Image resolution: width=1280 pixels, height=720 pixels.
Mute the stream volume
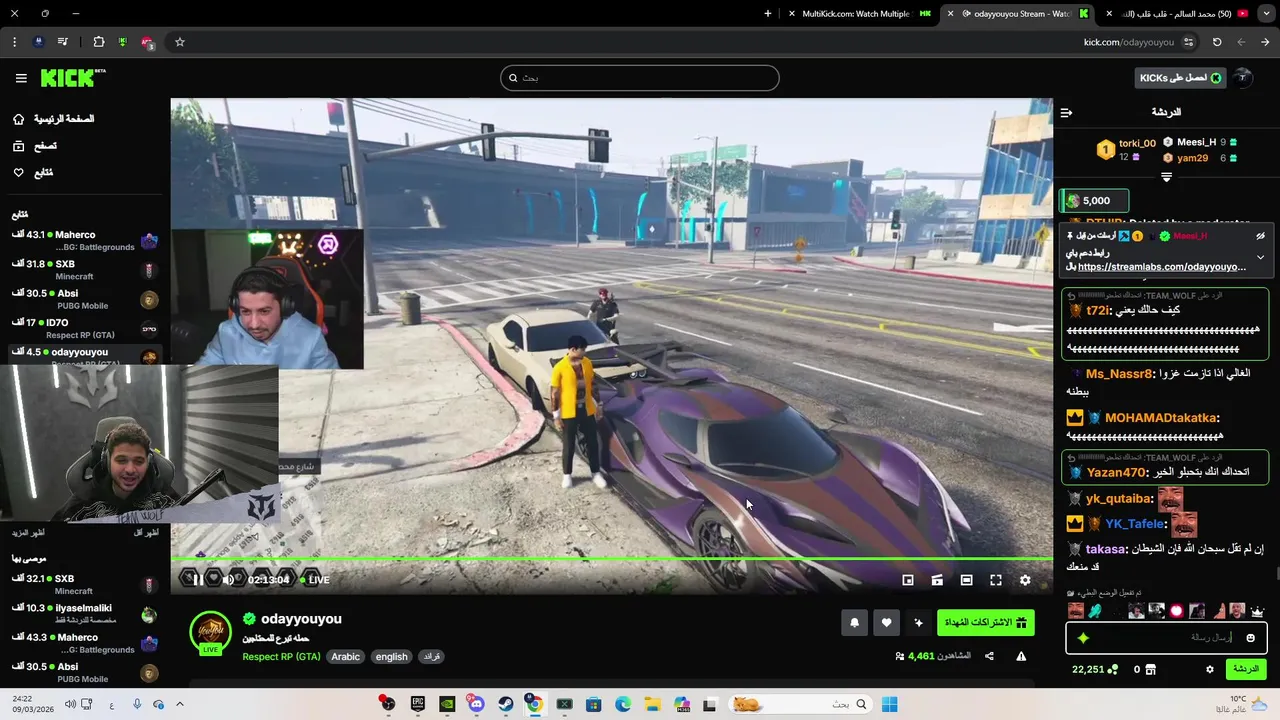coord(229,579)
